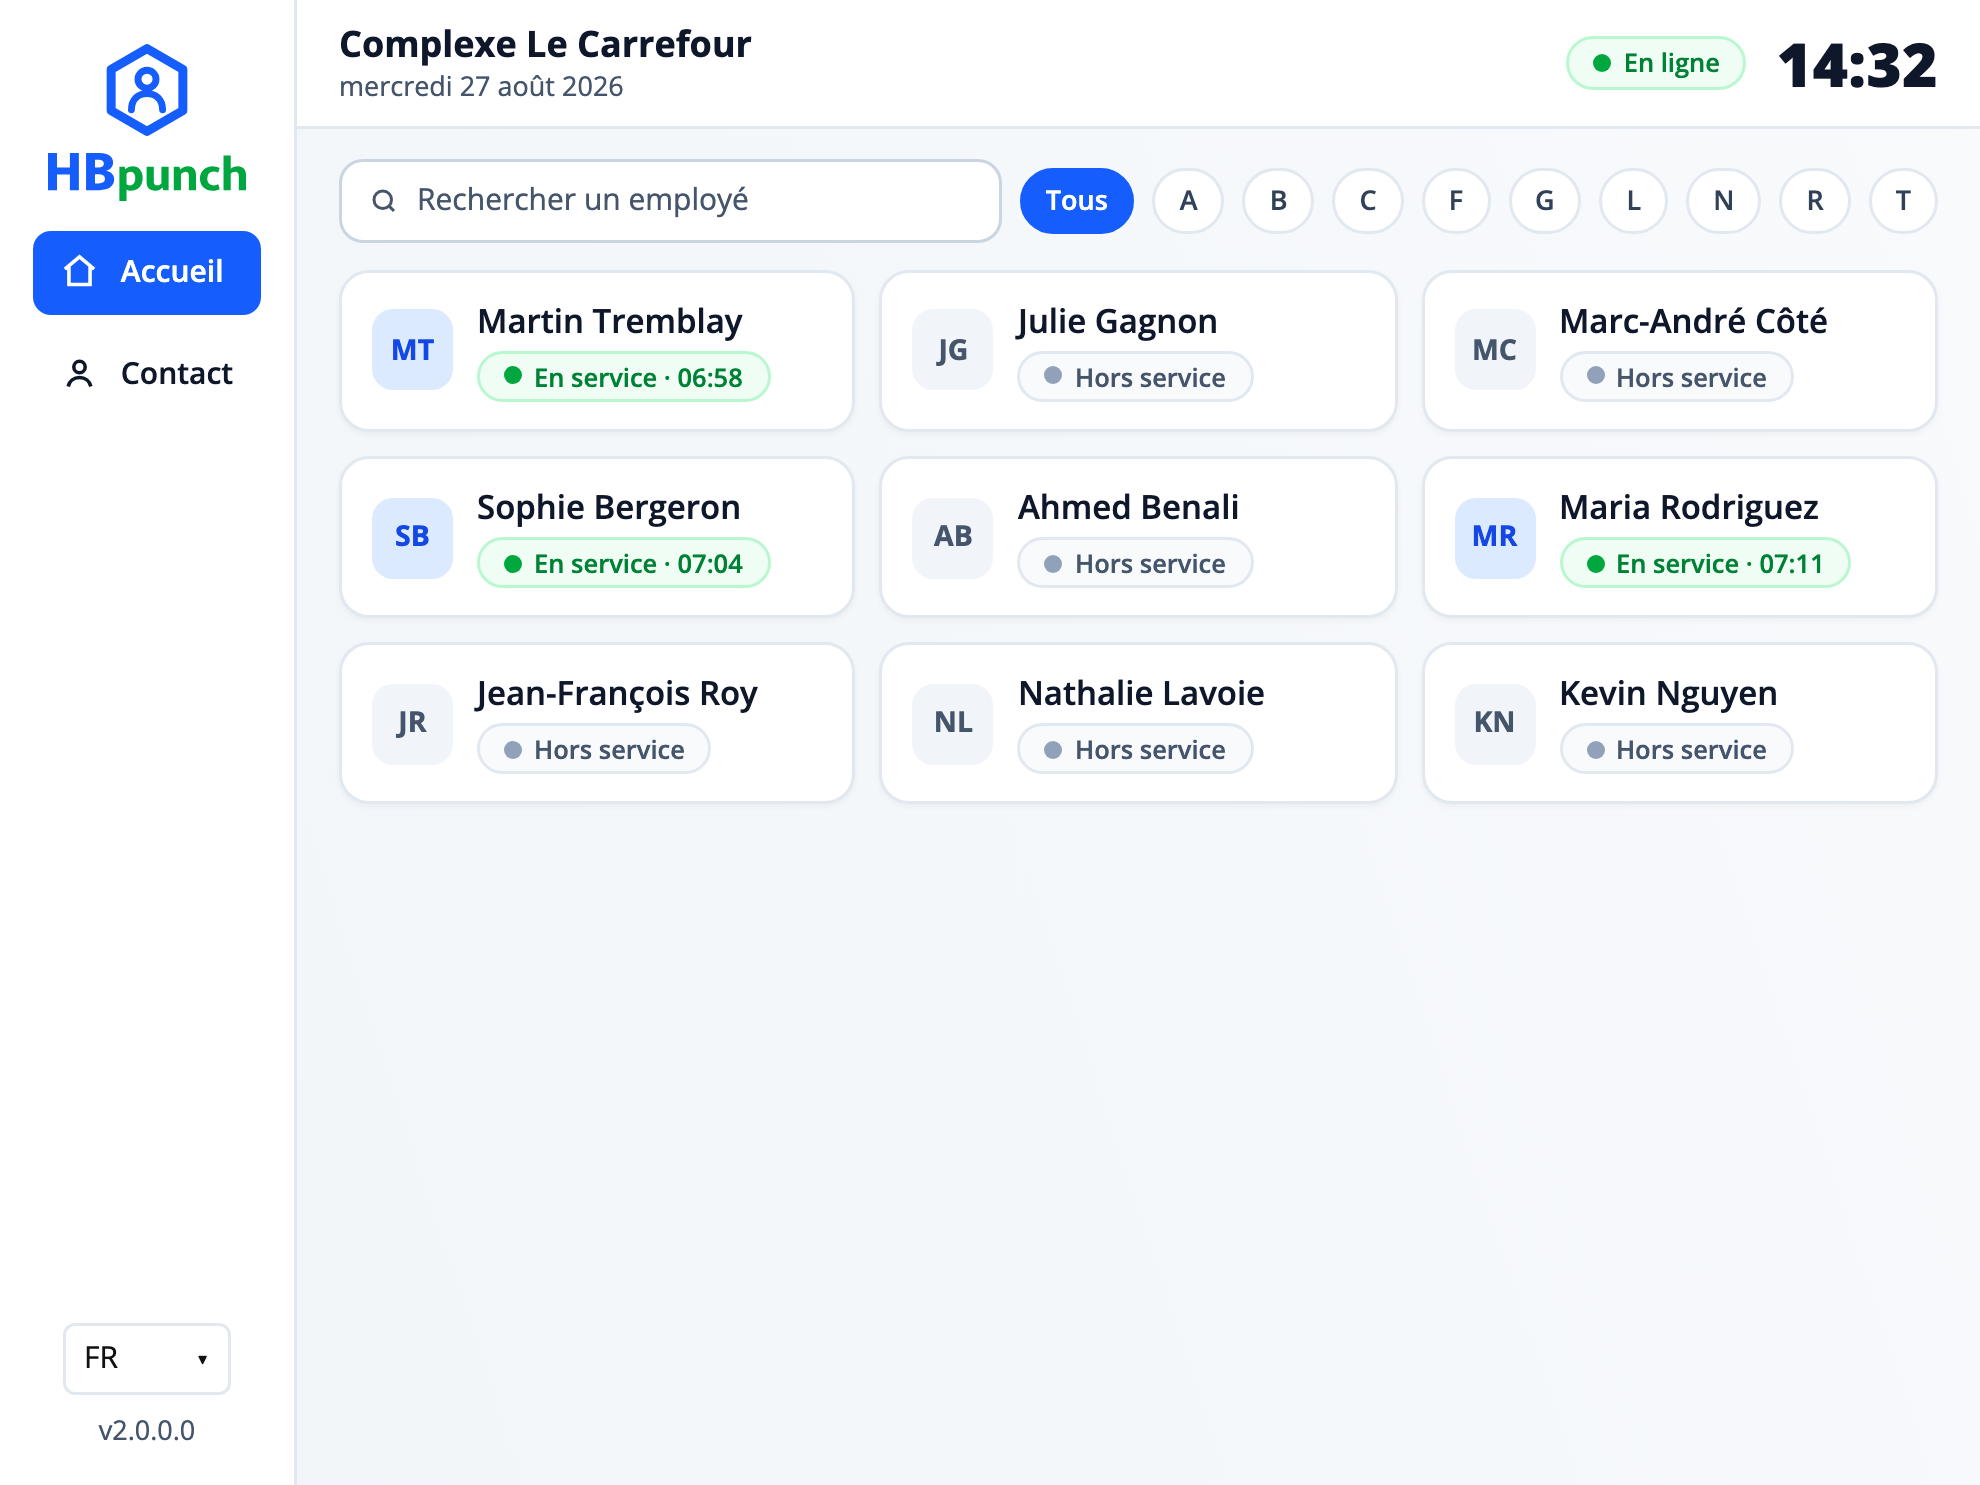Click the KN avatar for Kevin Nguyen
Image resolution: width=1980 pixels, height=1485 pixels.
coord(1495,722)
